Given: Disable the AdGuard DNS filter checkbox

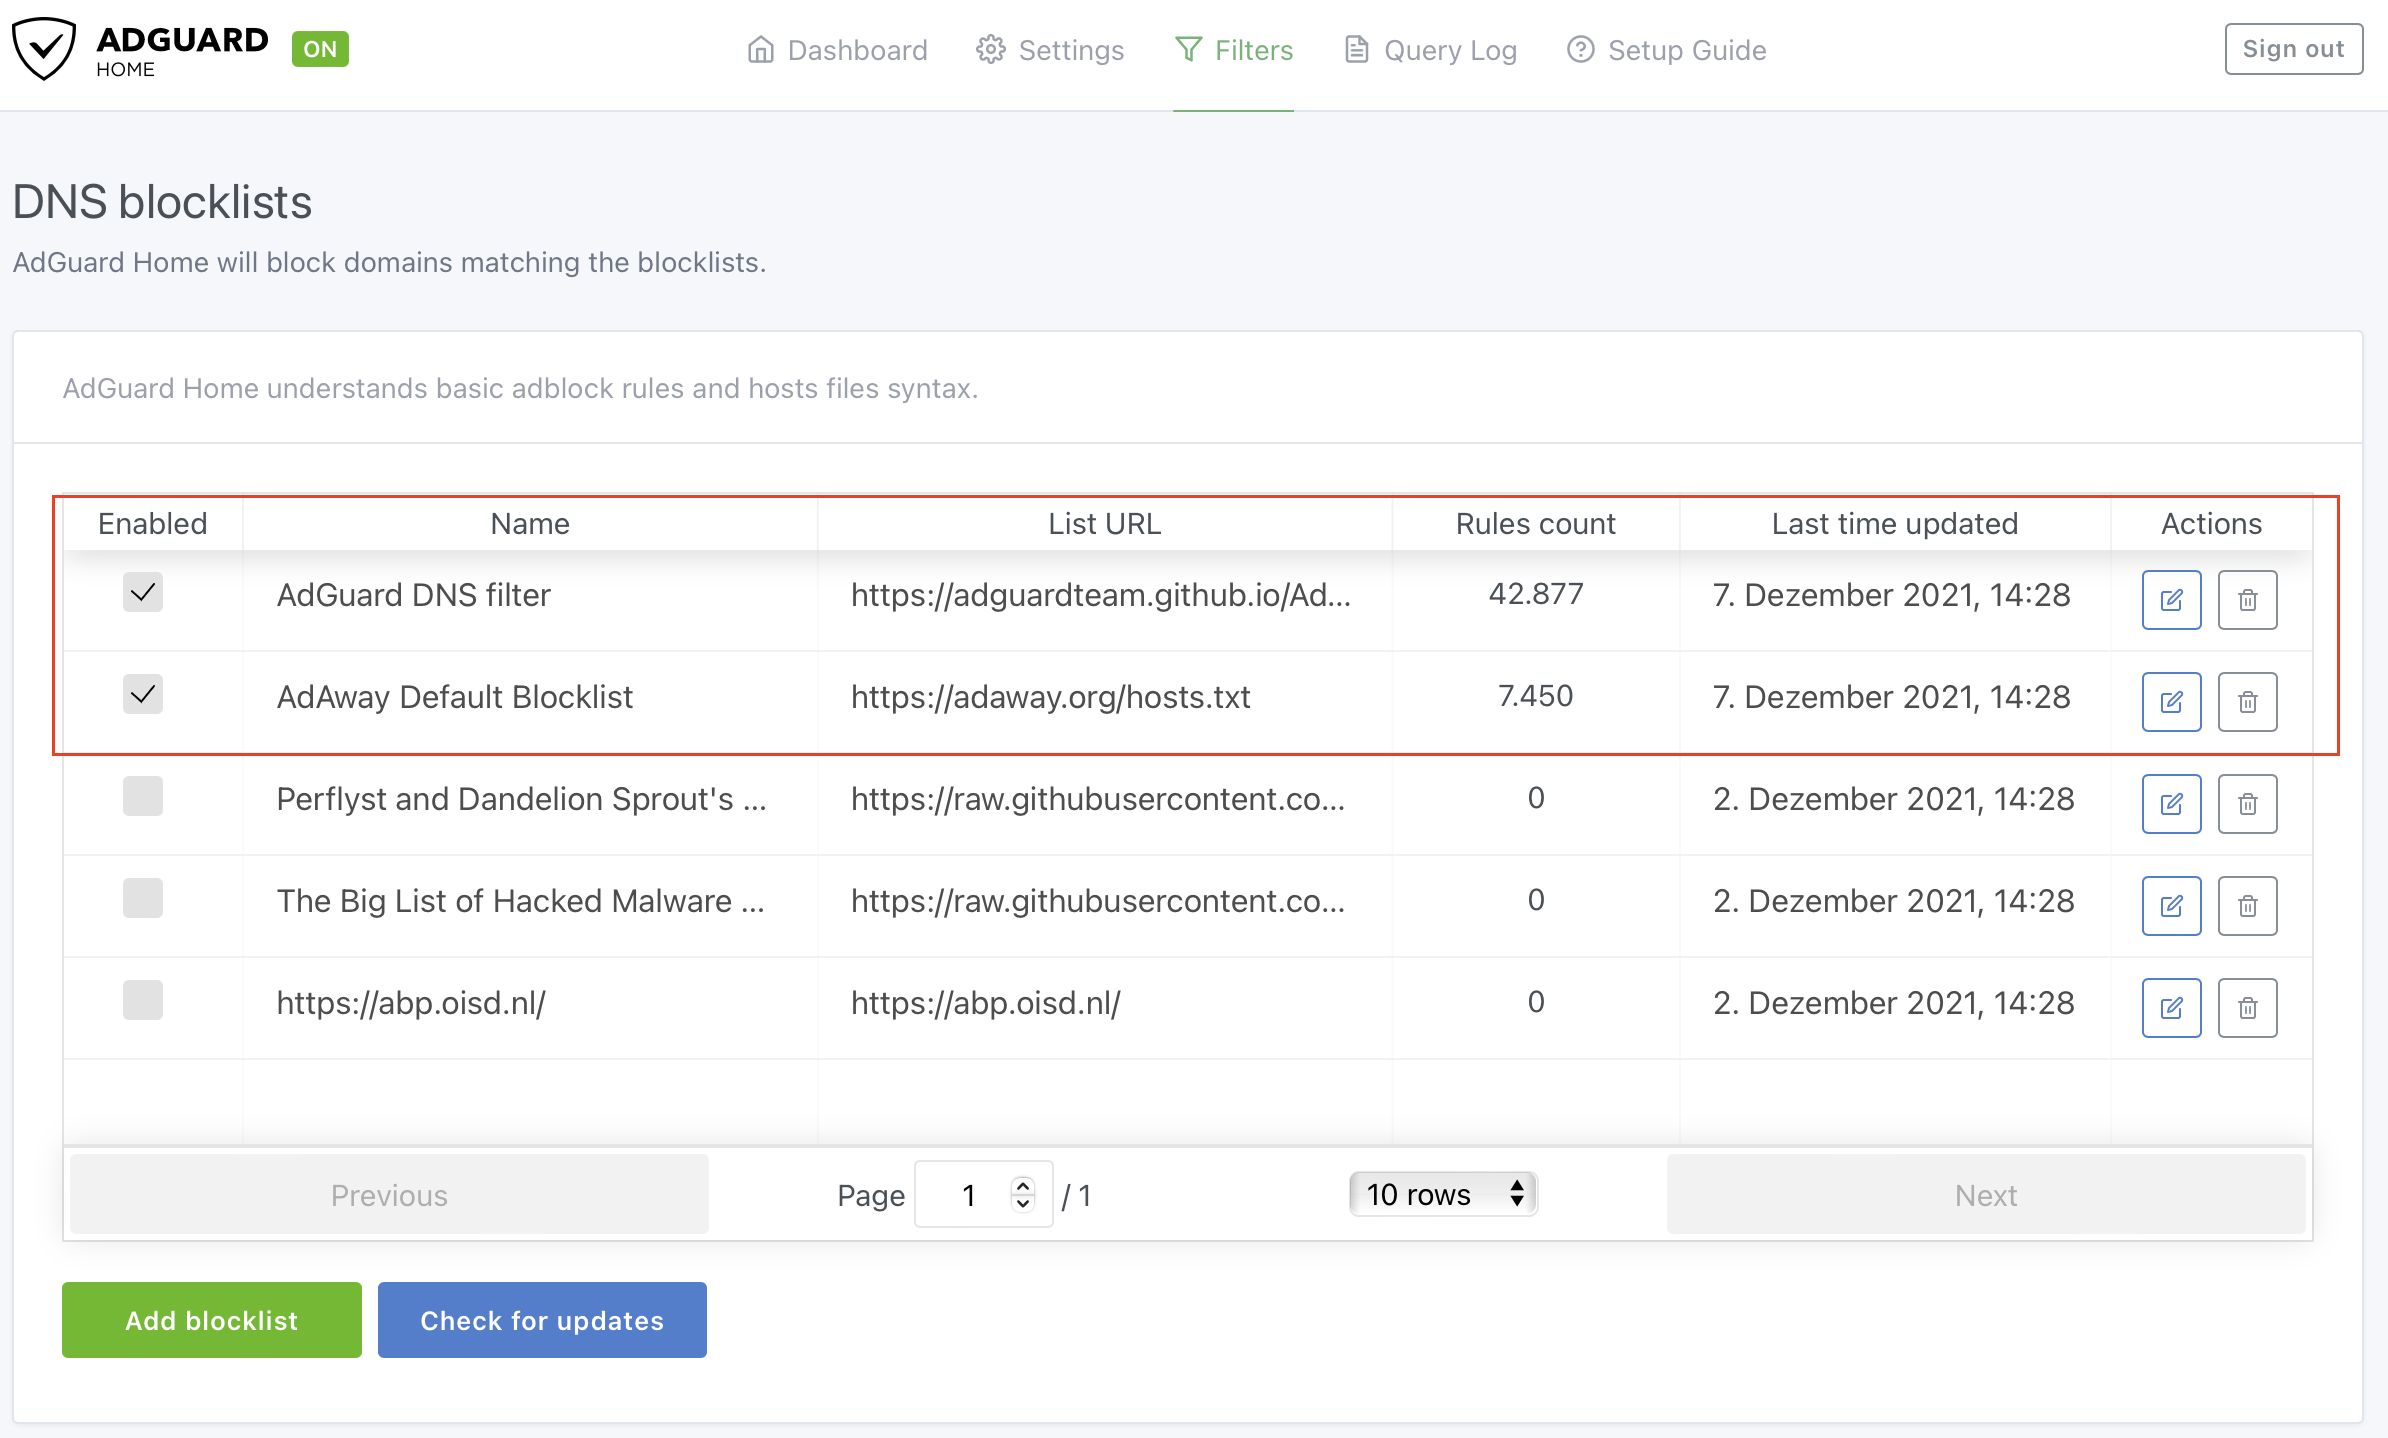Looking at the screenshot, I should click(143, 593).
